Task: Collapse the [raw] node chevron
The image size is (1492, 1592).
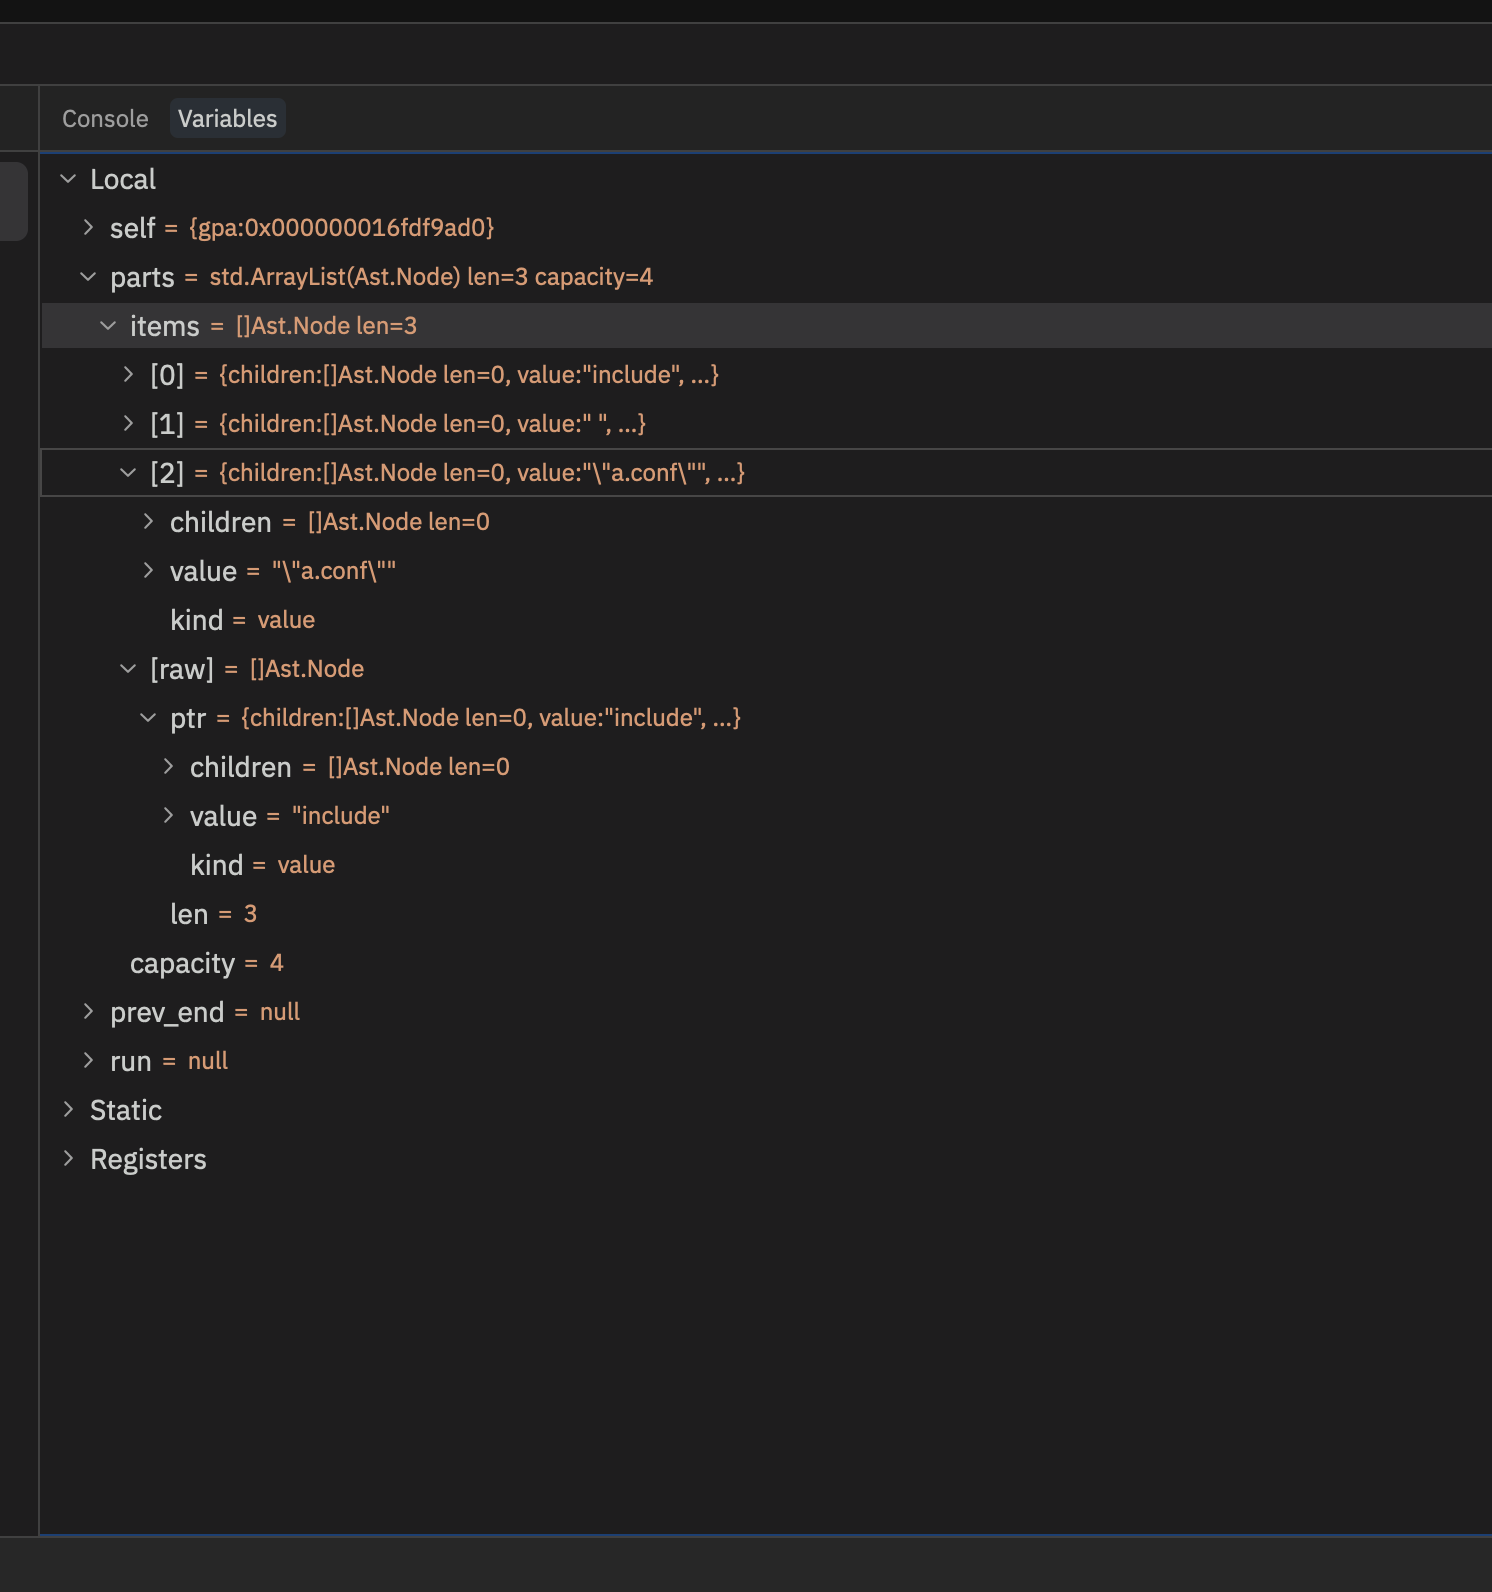Action: click(x=128, y=669)
